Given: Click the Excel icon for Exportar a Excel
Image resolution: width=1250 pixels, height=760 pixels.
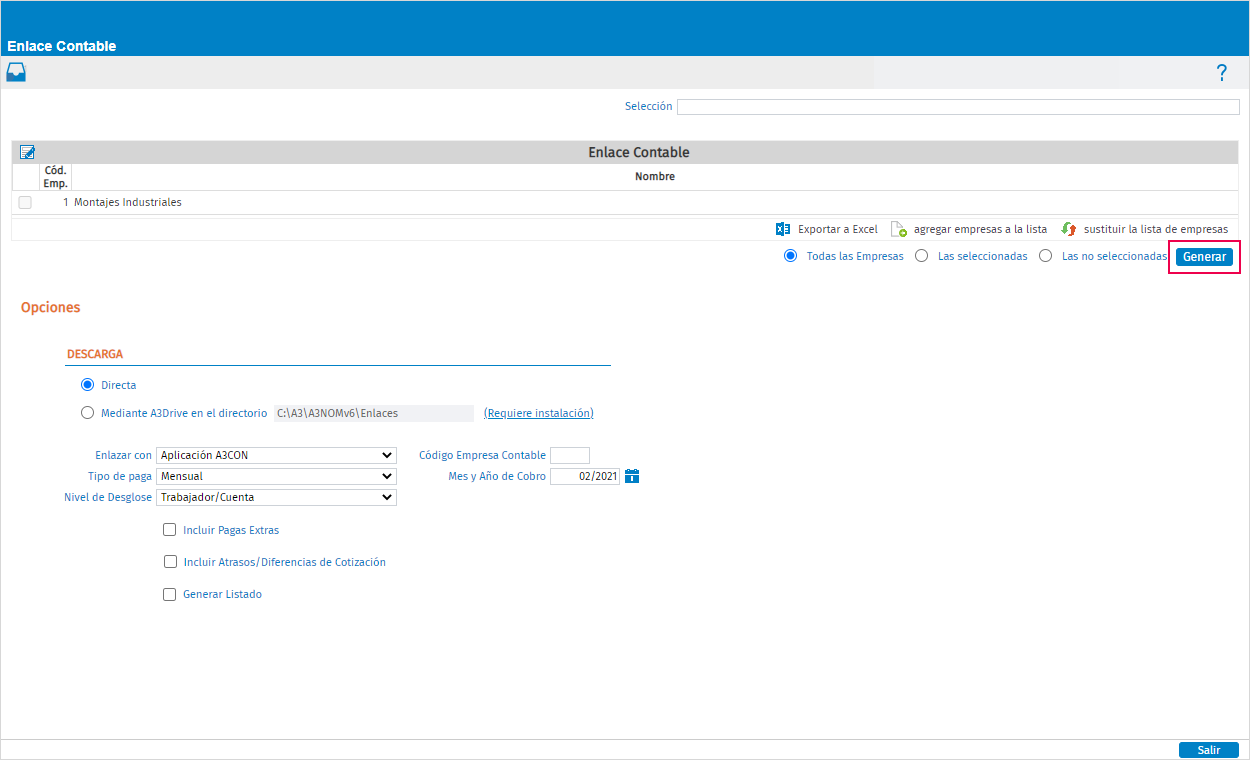Looking at the screenshot, I should coord(783,229).
